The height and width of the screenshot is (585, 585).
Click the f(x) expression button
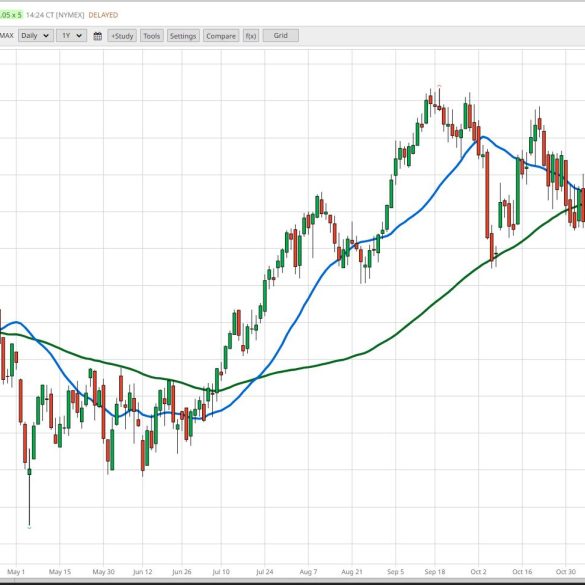(251, 36)
